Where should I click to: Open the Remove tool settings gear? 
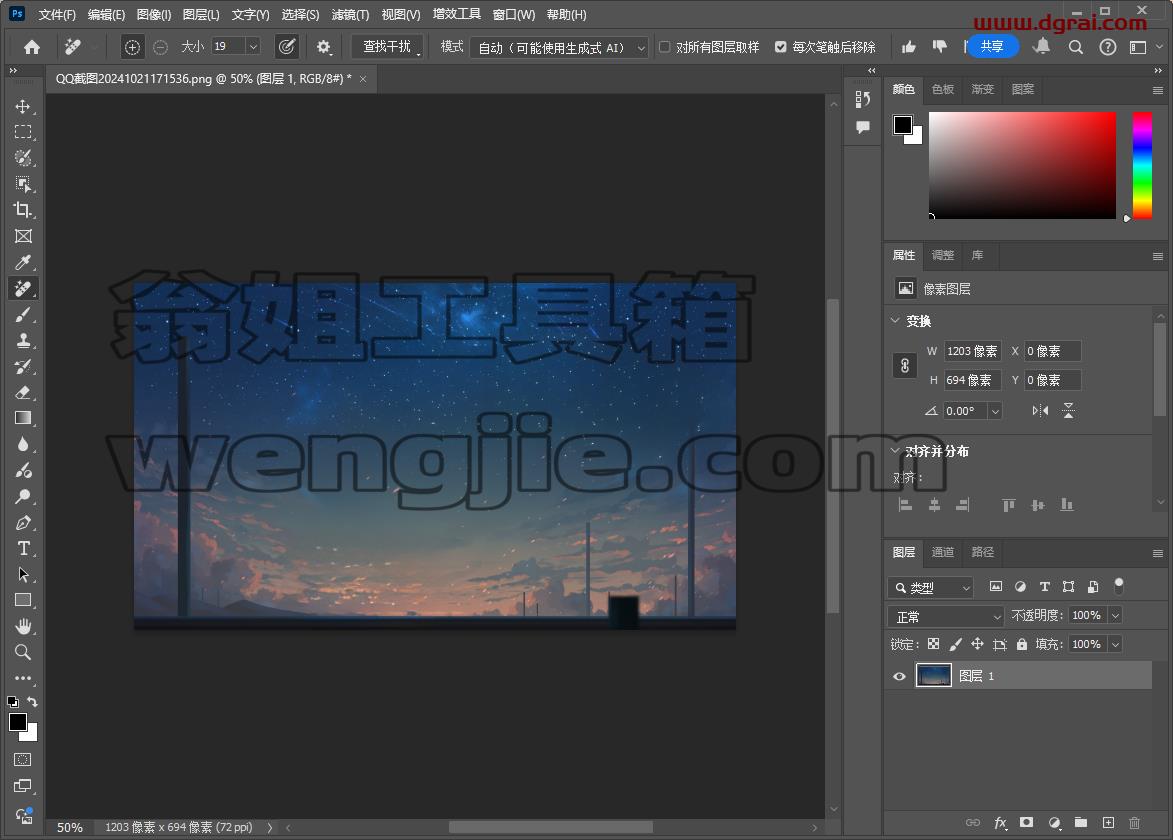click(x=323, y=47)
